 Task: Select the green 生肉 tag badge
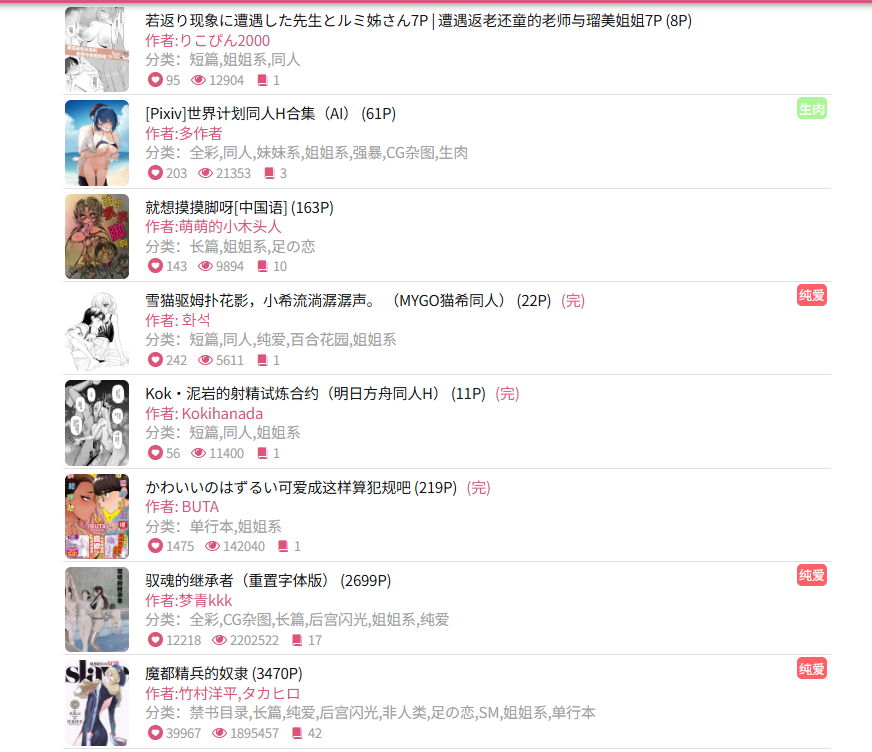tap(811, 109)
